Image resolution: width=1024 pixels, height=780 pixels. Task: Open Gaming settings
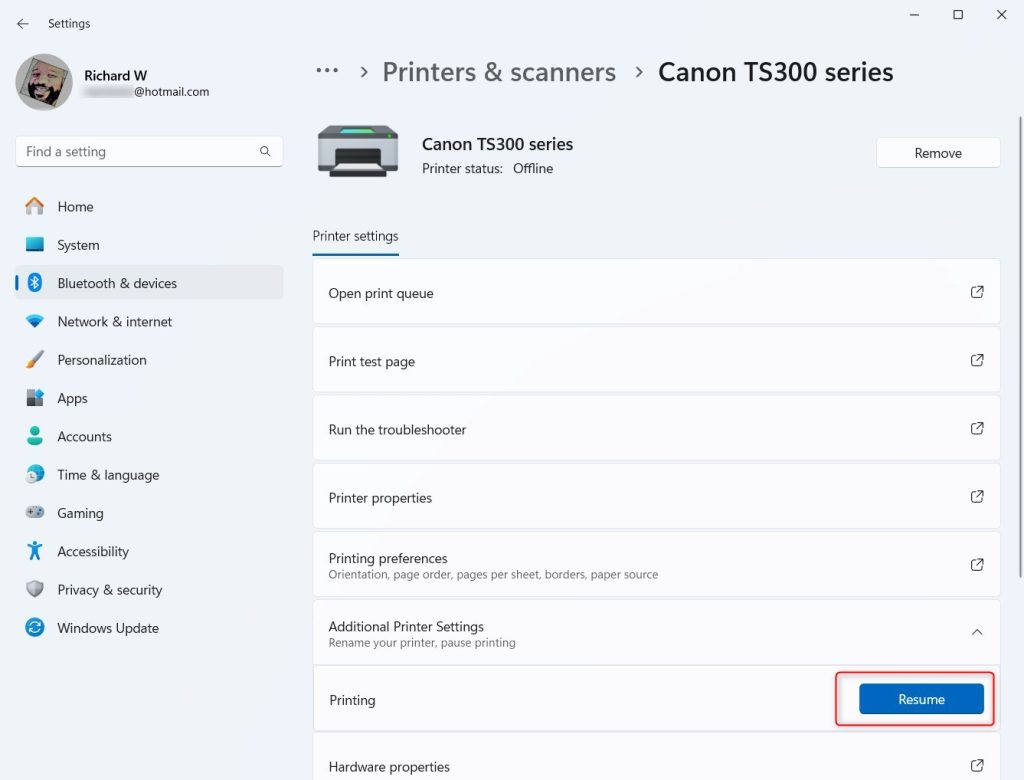(149, 513)
